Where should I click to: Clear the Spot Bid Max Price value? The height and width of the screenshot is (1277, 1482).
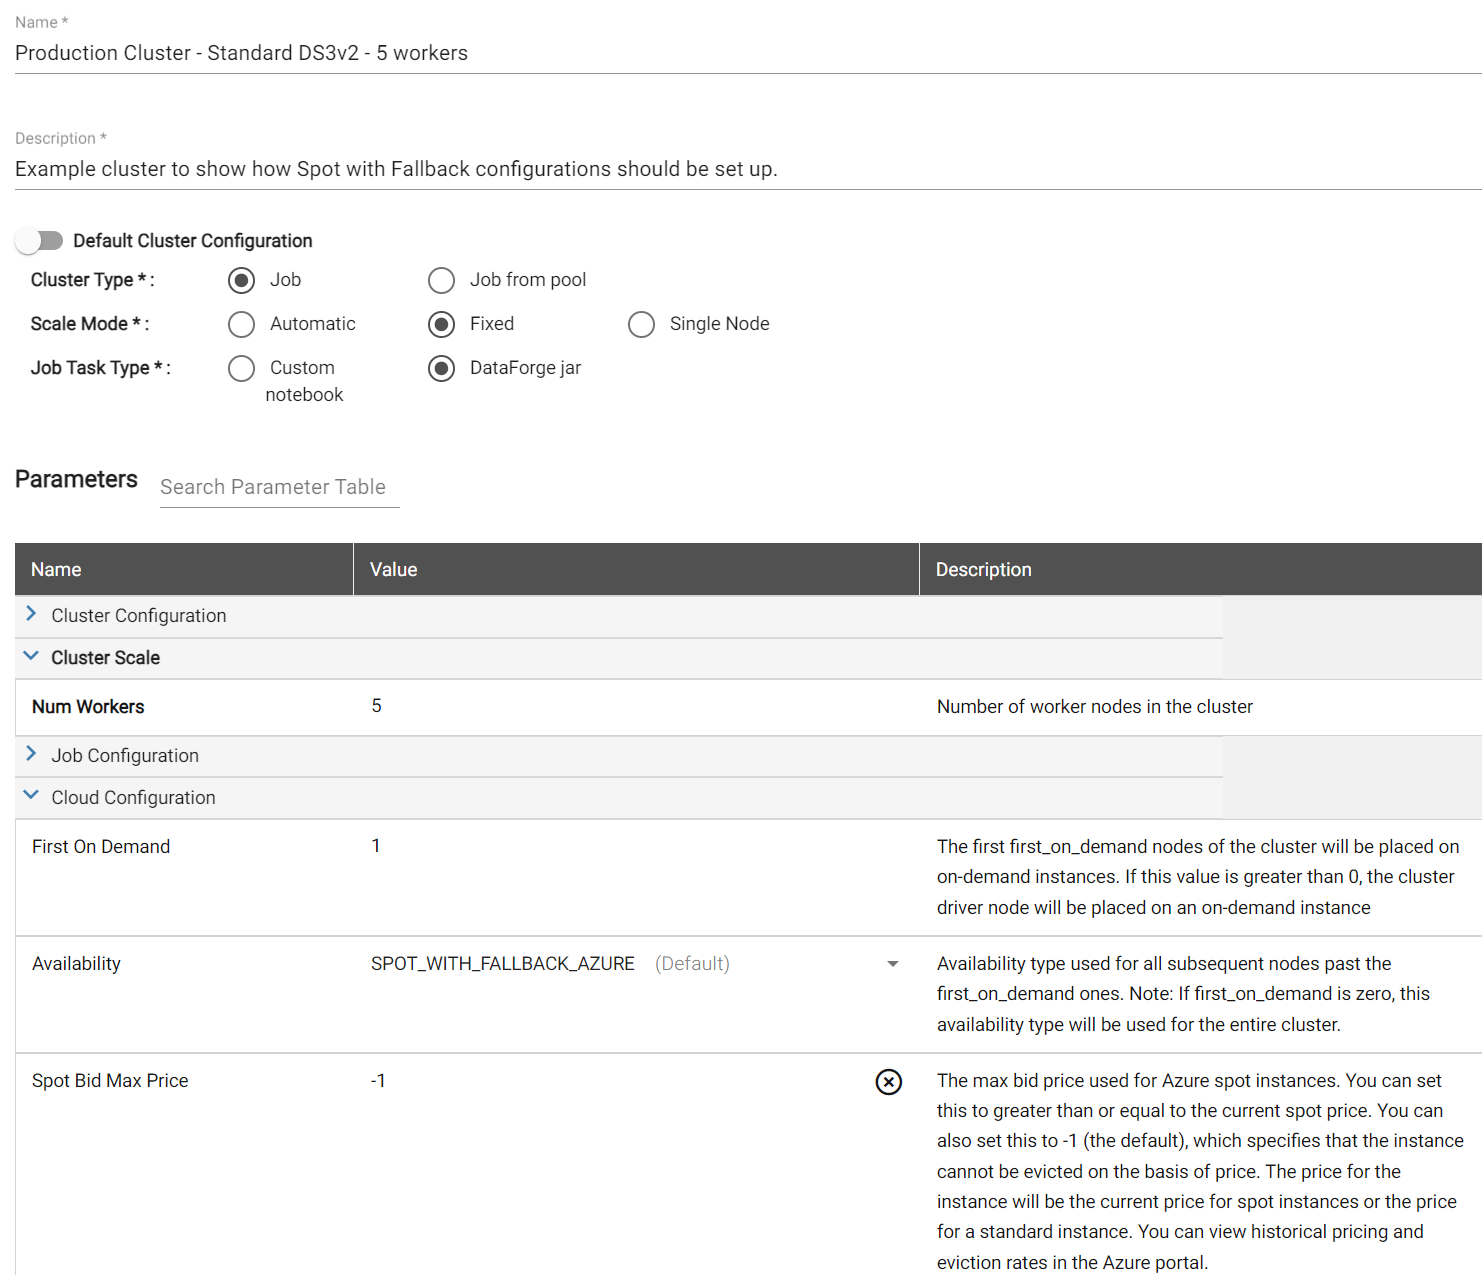888,1081
